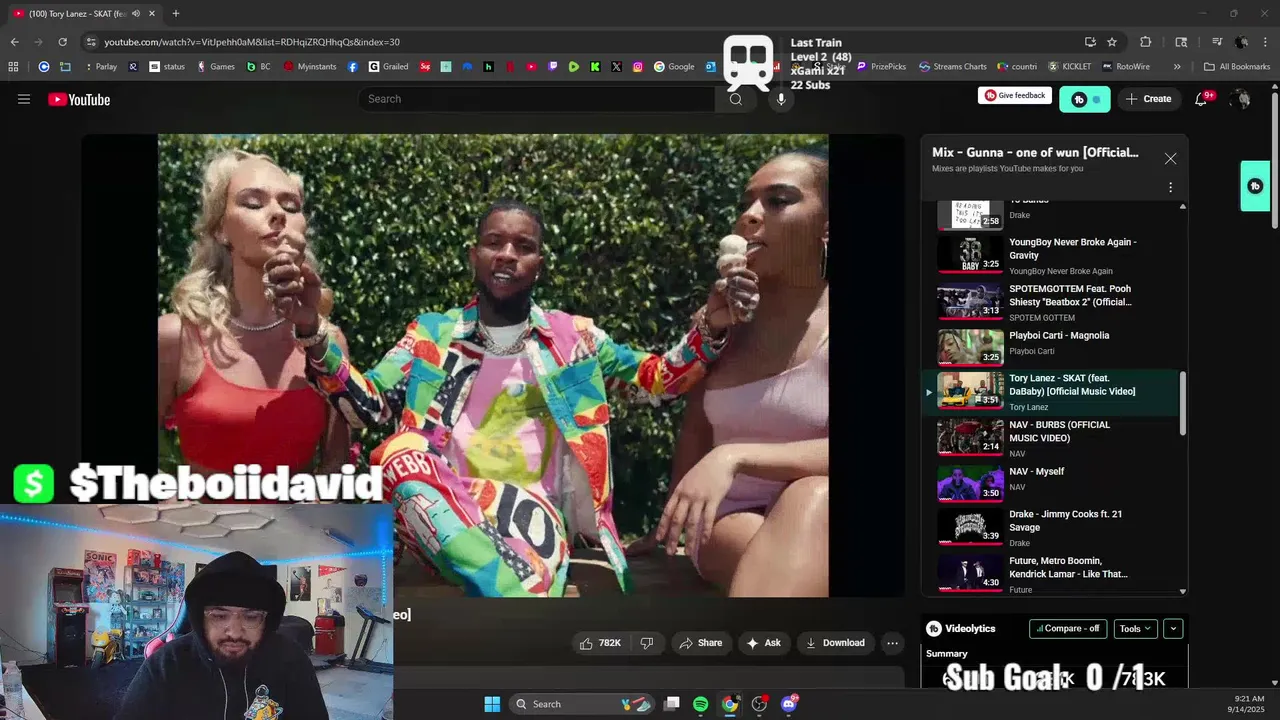The image size is (1280, 720).
Task: Open the Chrome three-dot menu
Action: (1265, 42)
